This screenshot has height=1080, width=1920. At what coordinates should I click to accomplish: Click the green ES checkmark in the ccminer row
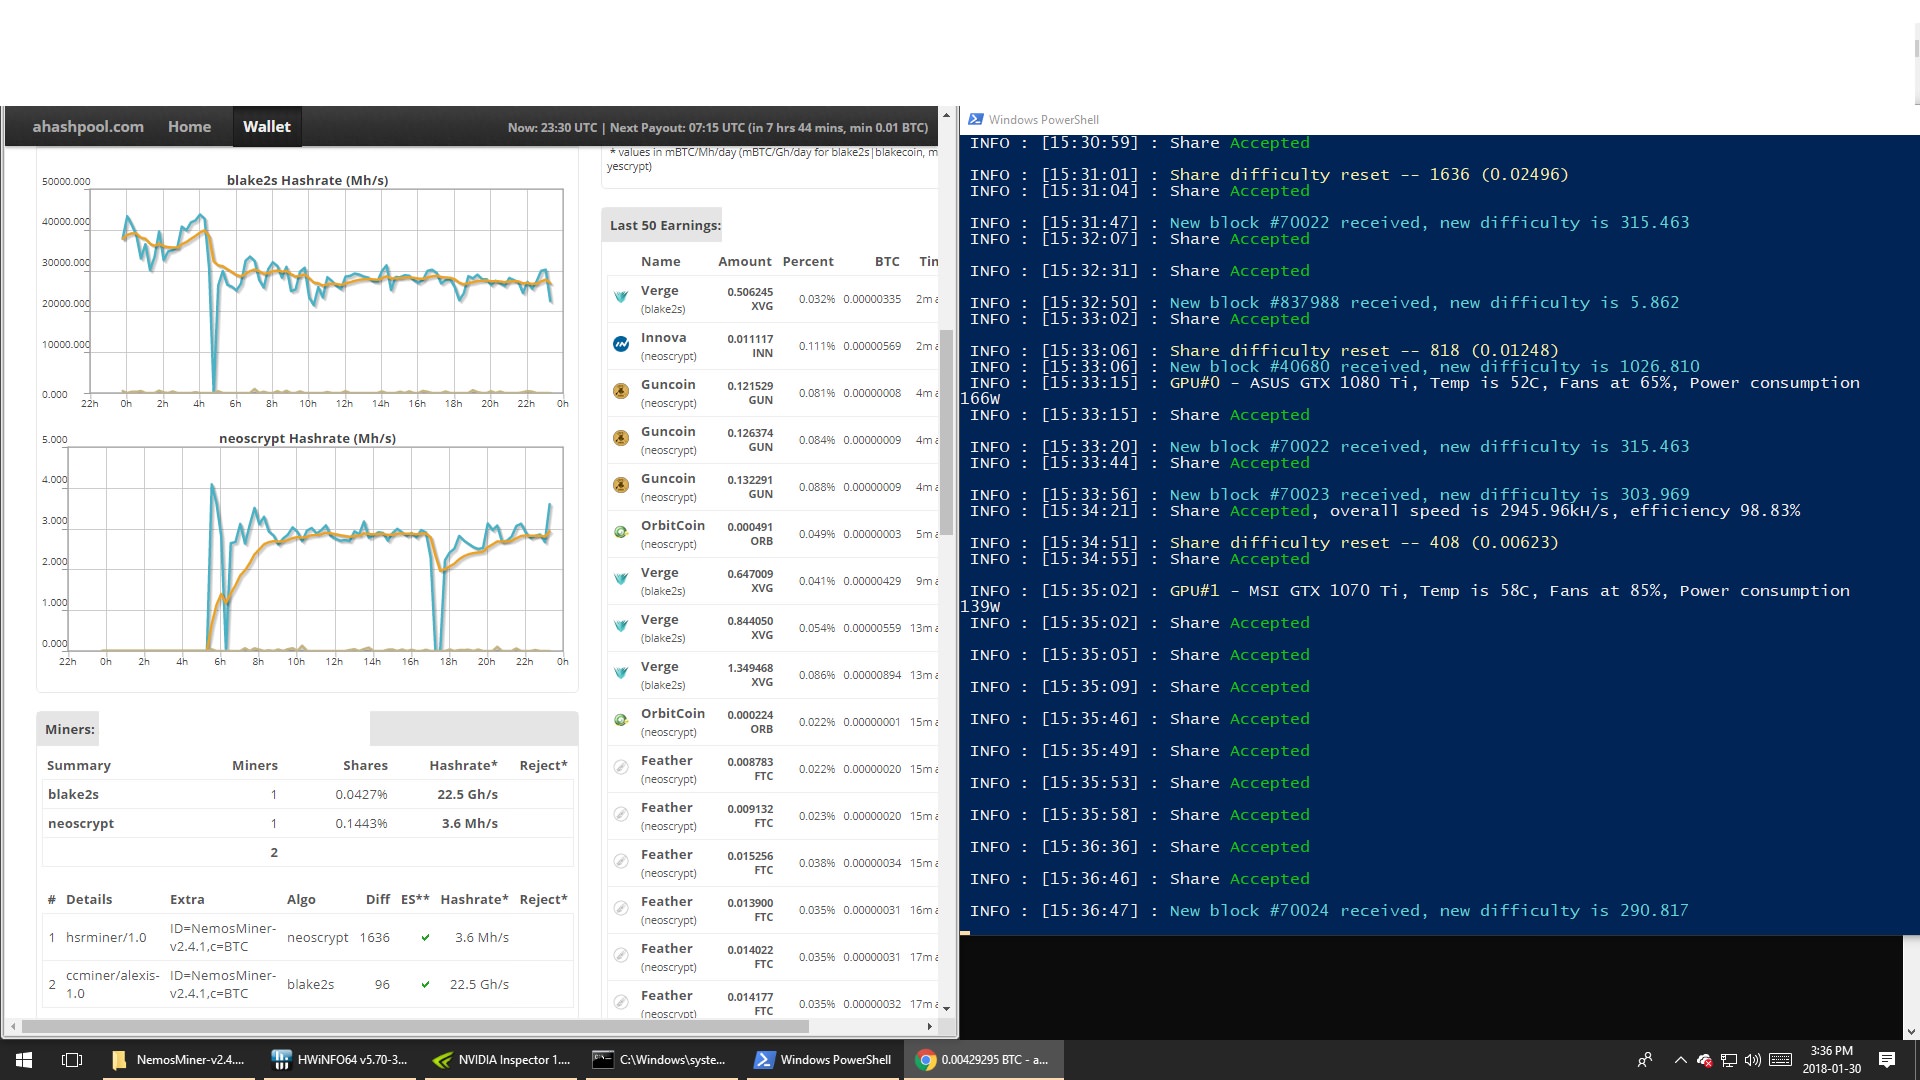(x=426, y=985)
